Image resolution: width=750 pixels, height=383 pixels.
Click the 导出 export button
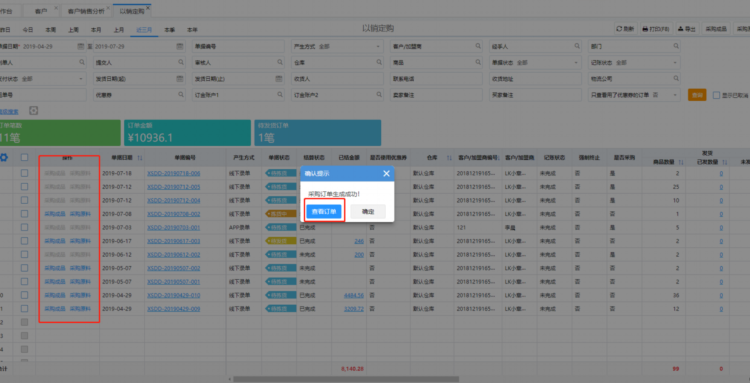(687, 29)
